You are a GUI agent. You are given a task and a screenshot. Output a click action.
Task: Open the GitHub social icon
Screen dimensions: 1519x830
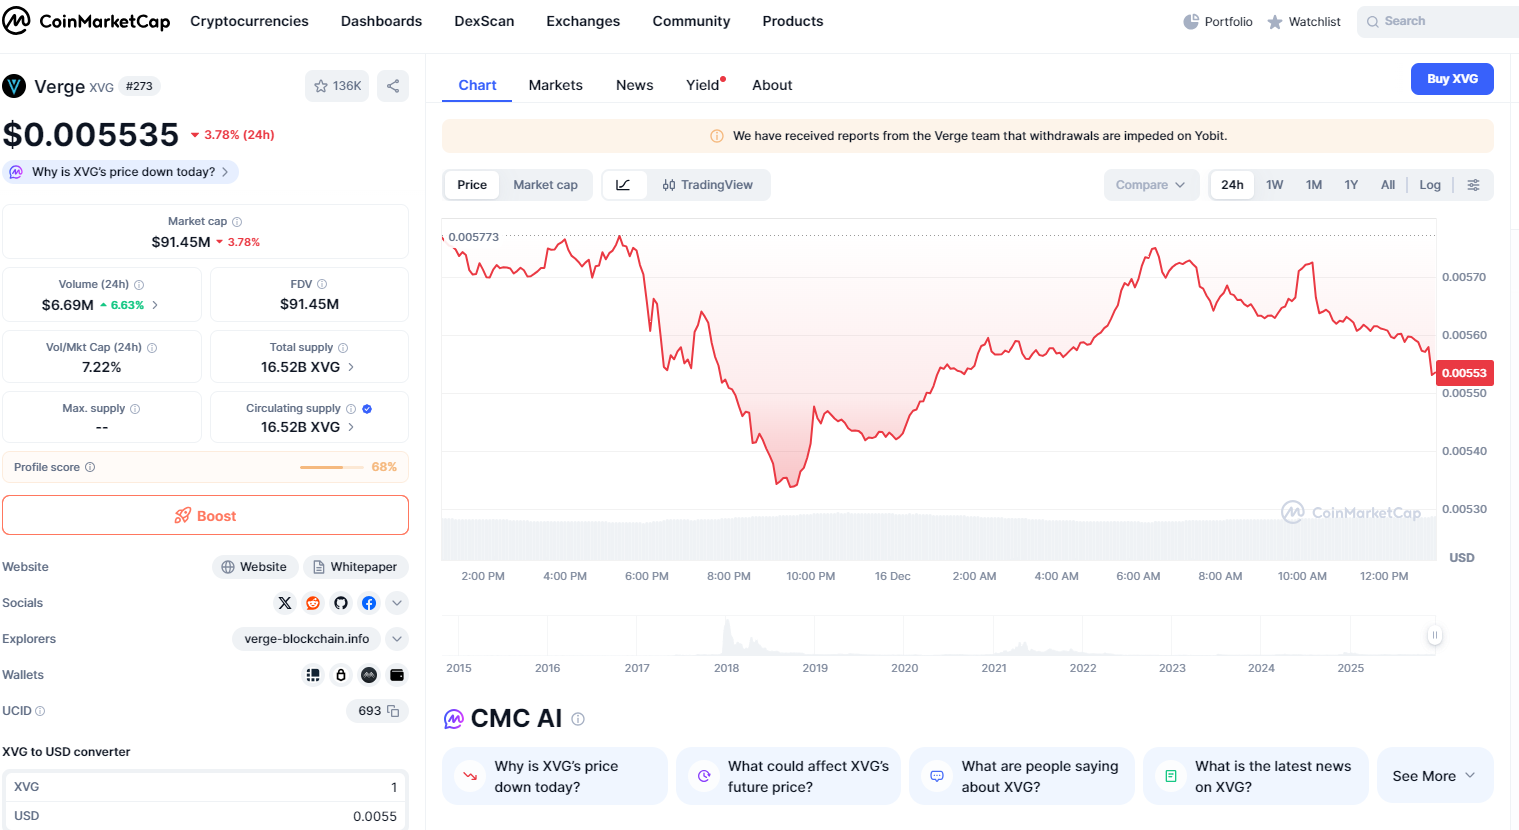341,603
